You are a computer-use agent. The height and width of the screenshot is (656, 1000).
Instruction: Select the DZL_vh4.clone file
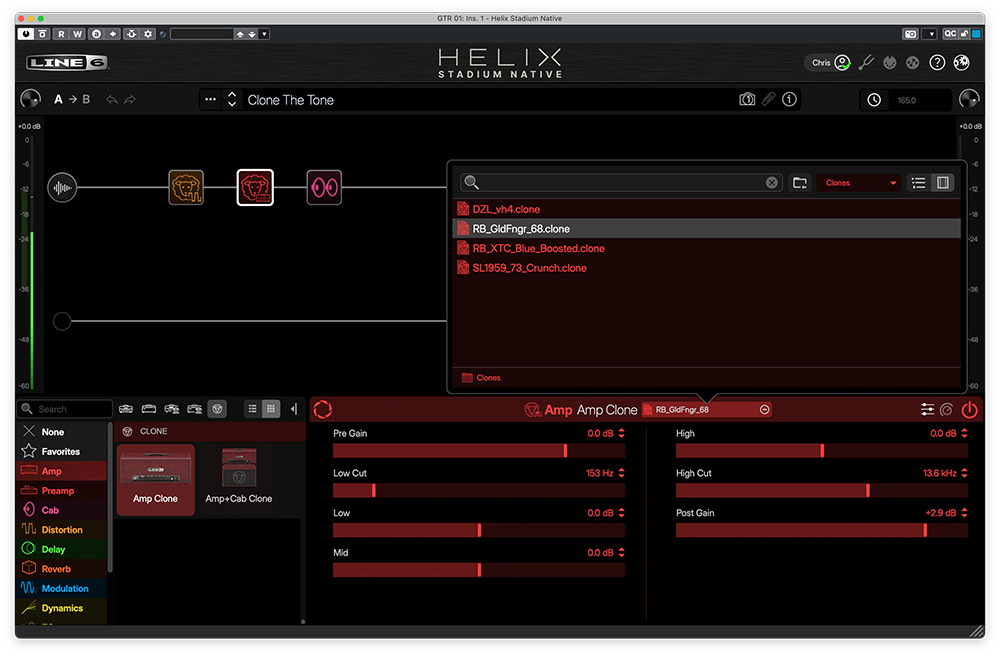[707, 209]
